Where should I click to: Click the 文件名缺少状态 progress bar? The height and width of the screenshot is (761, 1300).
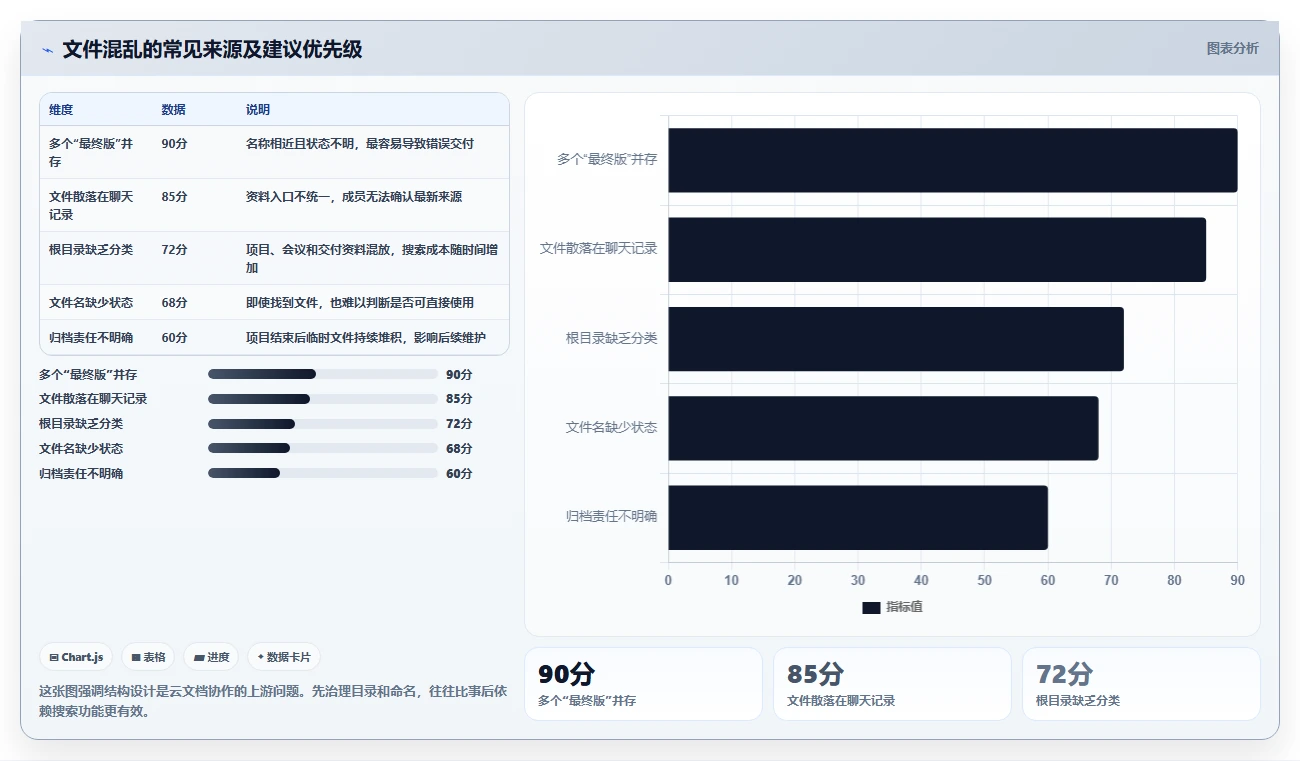(323, 449)
